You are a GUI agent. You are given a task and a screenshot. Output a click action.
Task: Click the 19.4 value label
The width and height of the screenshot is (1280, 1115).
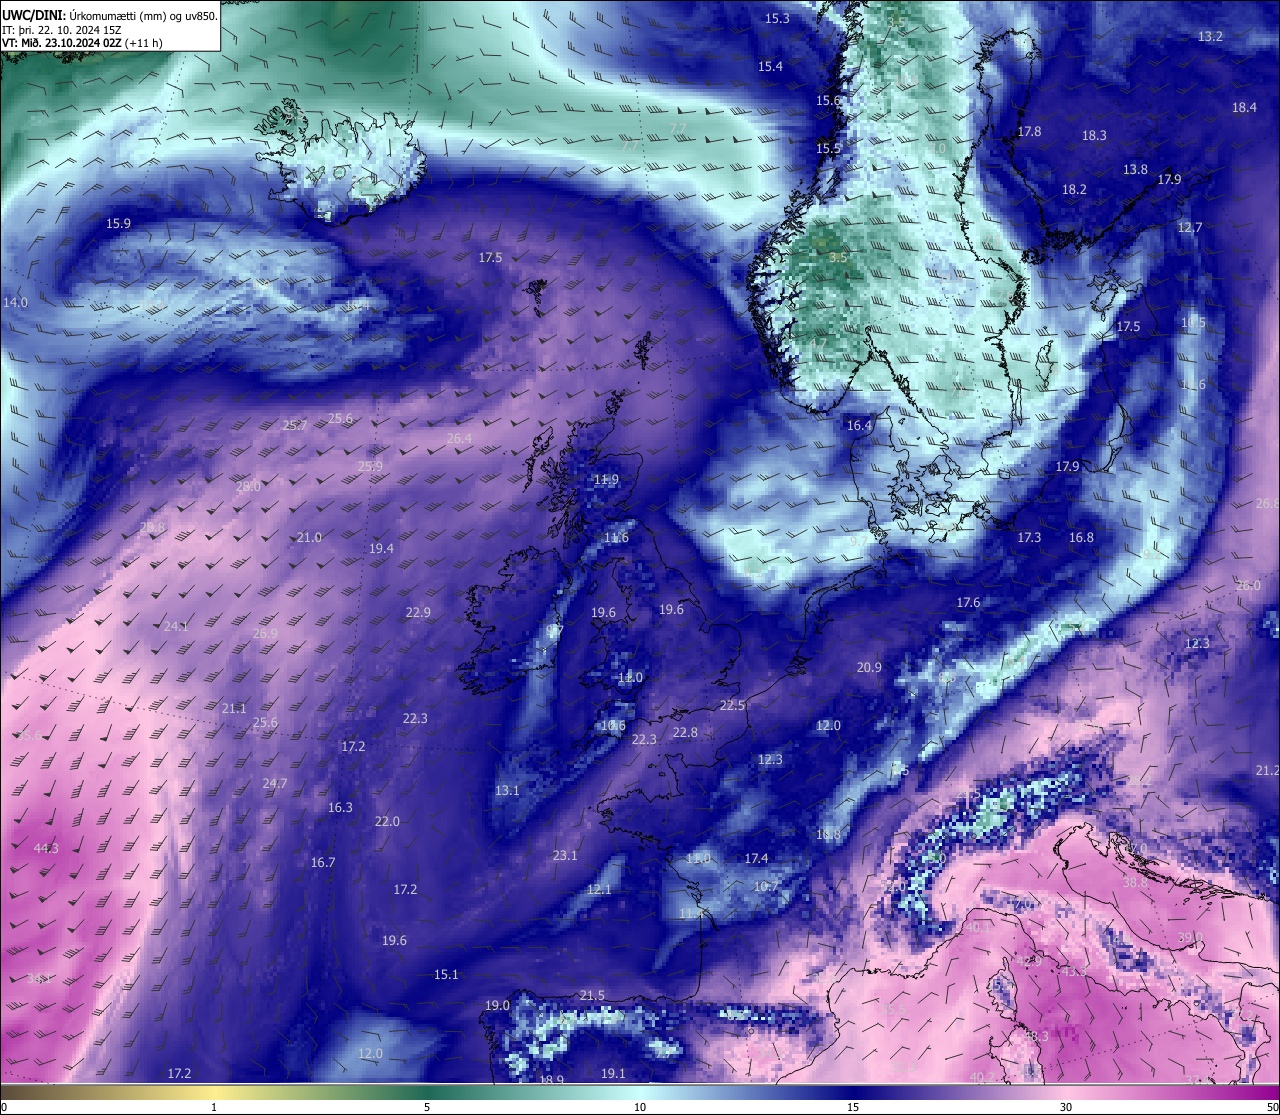tap(381, 548)
